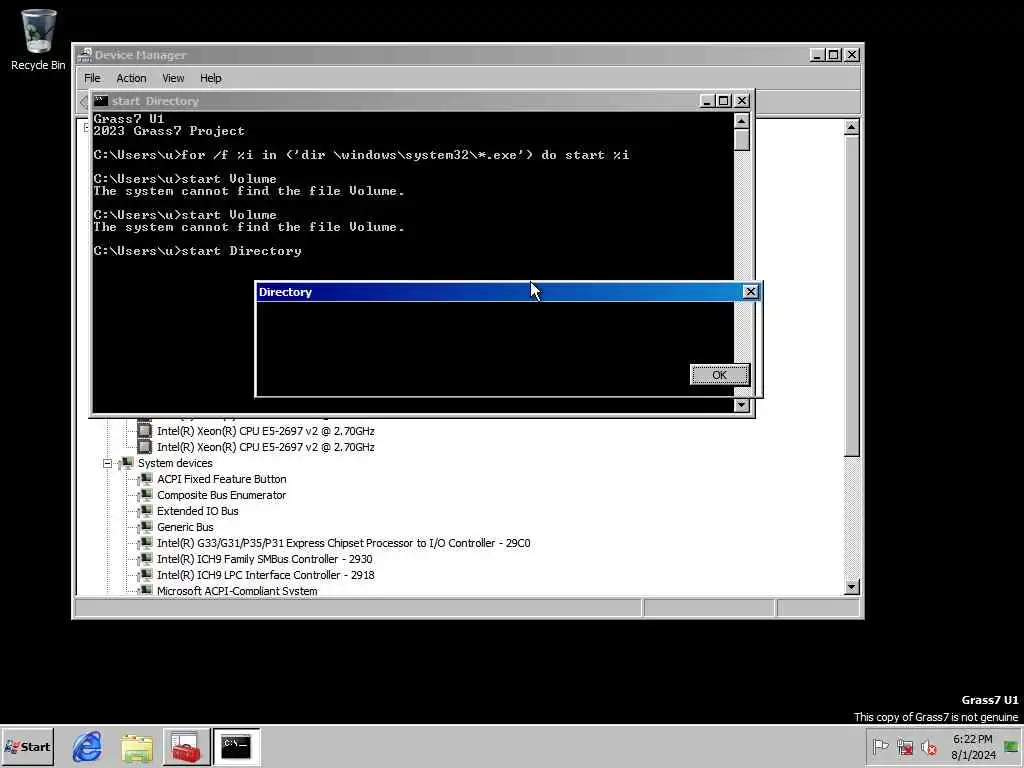This screenshot has height=768, width=1024.
Task: Click the network status tray icon
Action: [904, 746]
